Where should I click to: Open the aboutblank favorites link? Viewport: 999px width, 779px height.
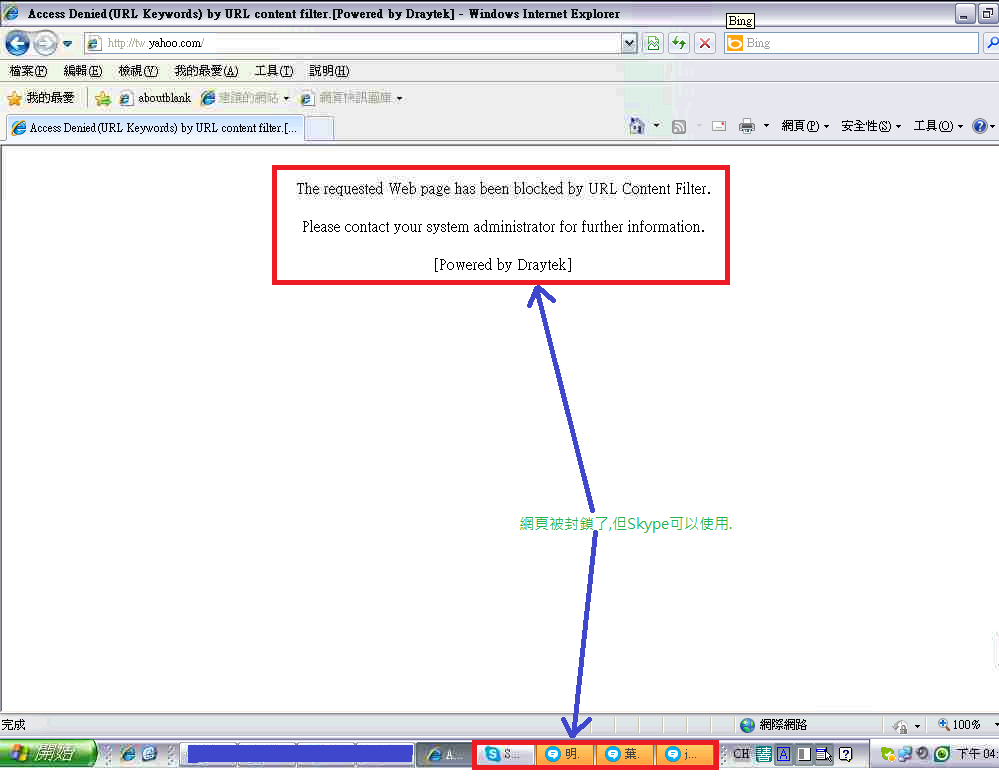[x=155, y=98]
